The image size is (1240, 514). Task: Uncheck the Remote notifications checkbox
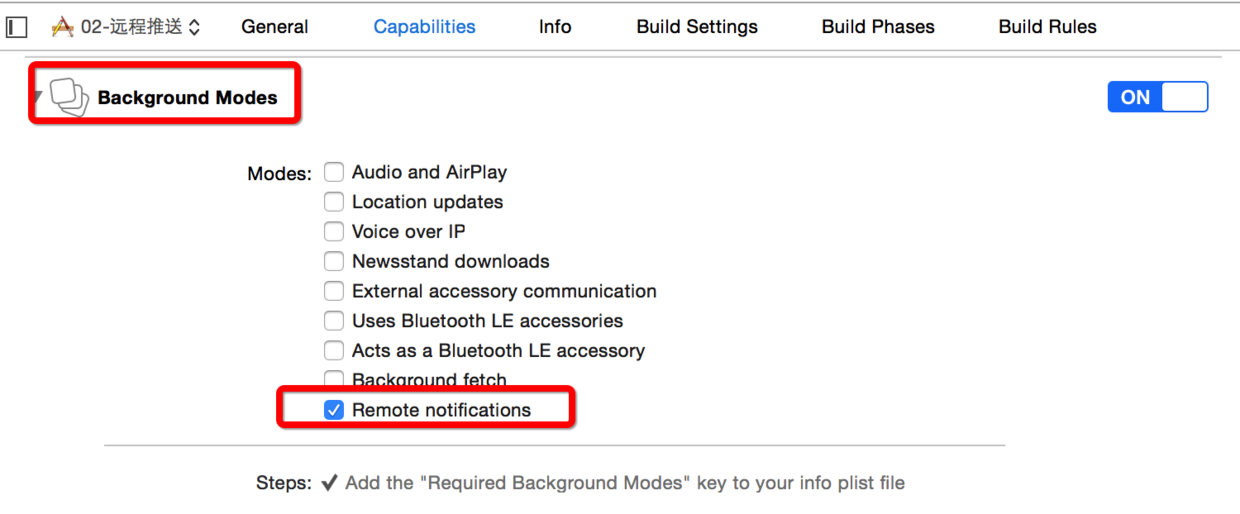tap(334, 410)
